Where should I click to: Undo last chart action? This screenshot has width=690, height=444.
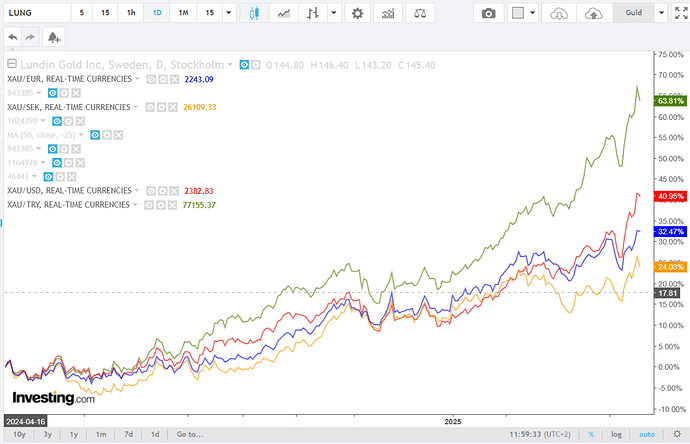pos(13,37)
